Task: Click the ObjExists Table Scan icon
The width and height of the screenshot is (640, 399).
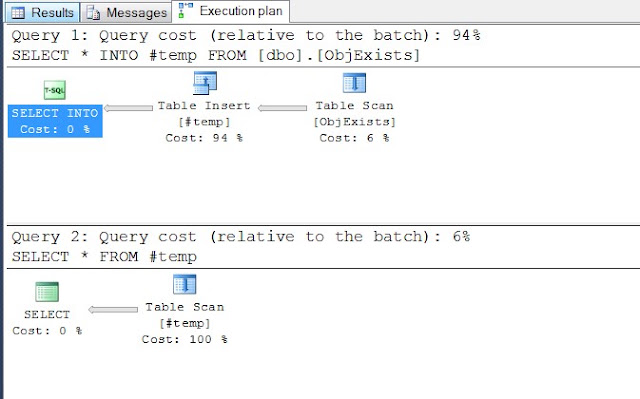Action: (x=354, y=83)
